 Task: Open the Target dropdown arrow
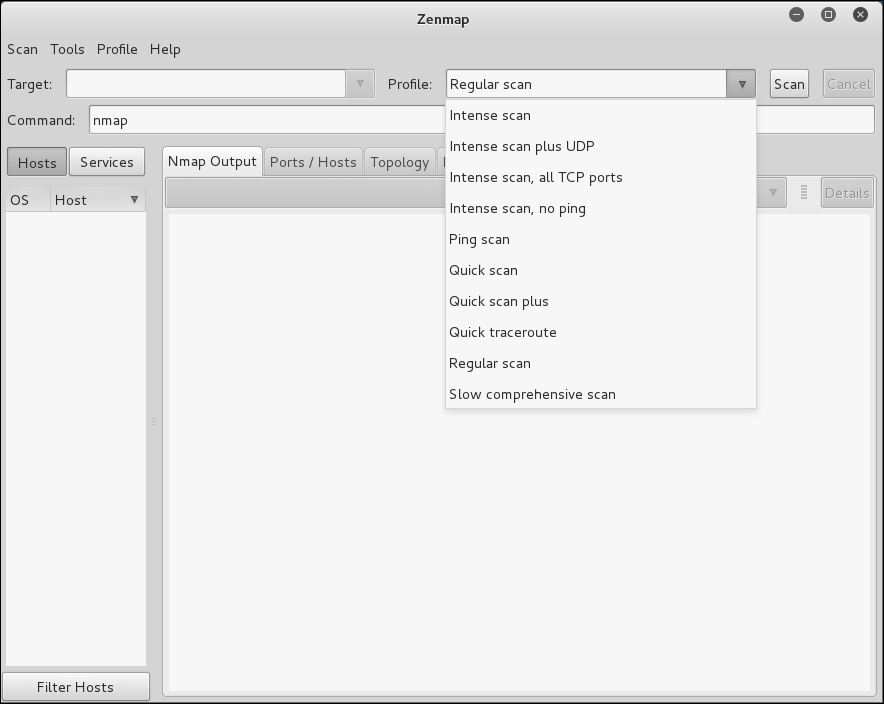pyautogui.click(x=359, y=84)
